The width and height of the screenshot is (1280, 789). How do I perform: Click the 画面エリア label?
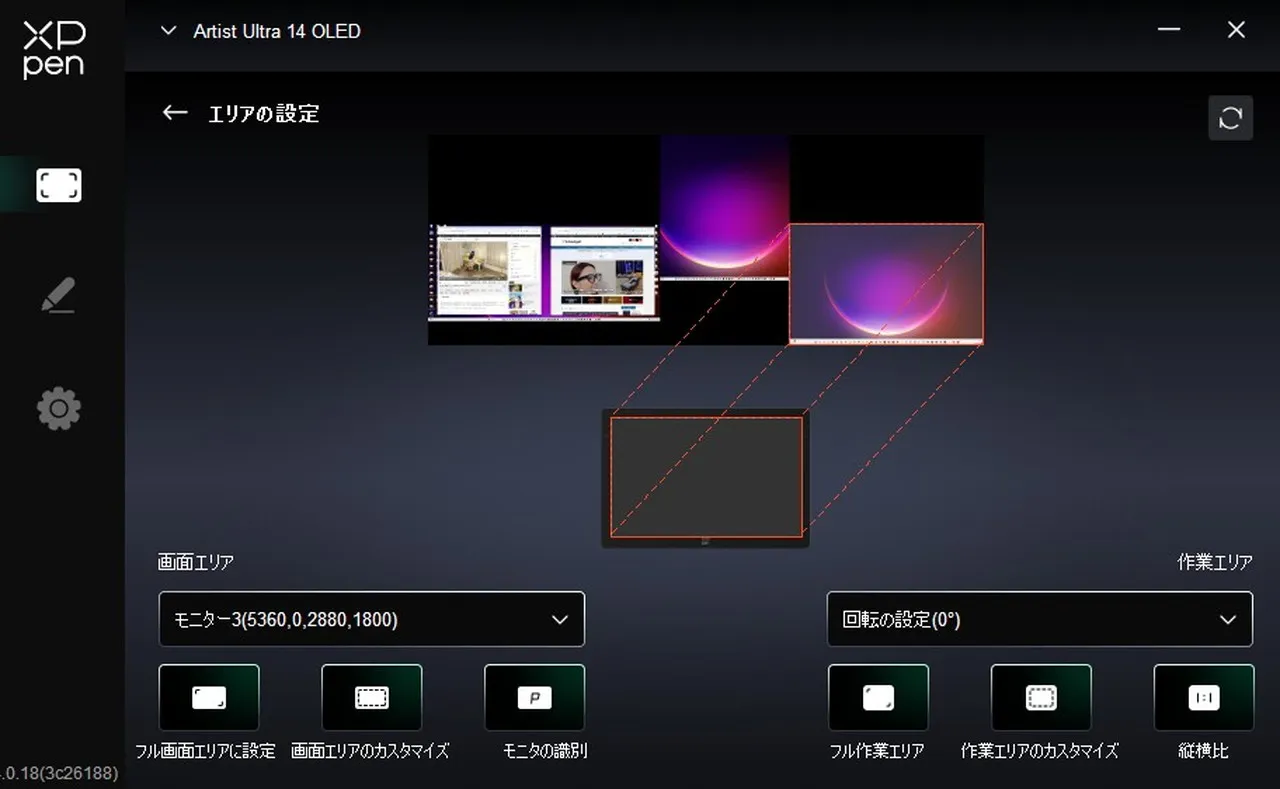coord(196,562)
